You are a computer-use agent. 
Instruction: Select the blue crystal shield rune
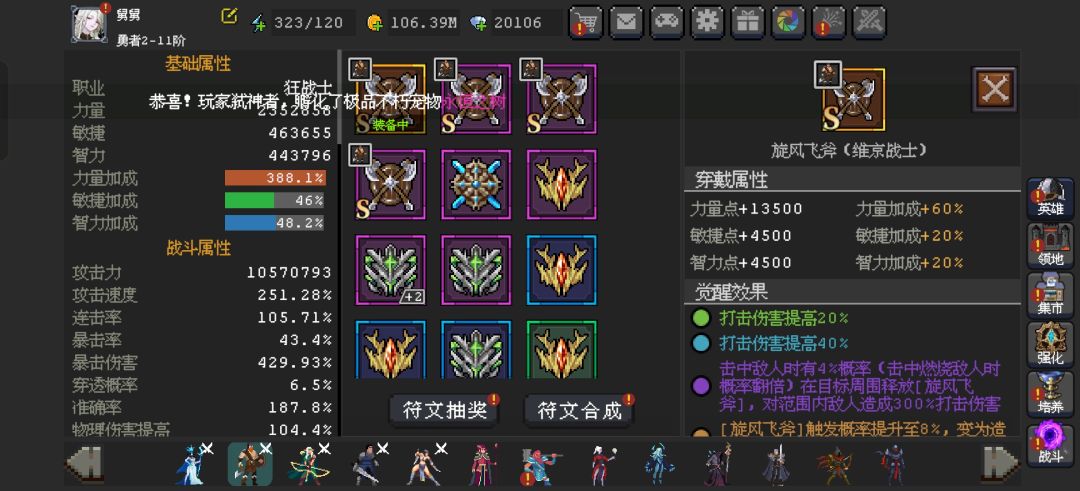point(476,185)
